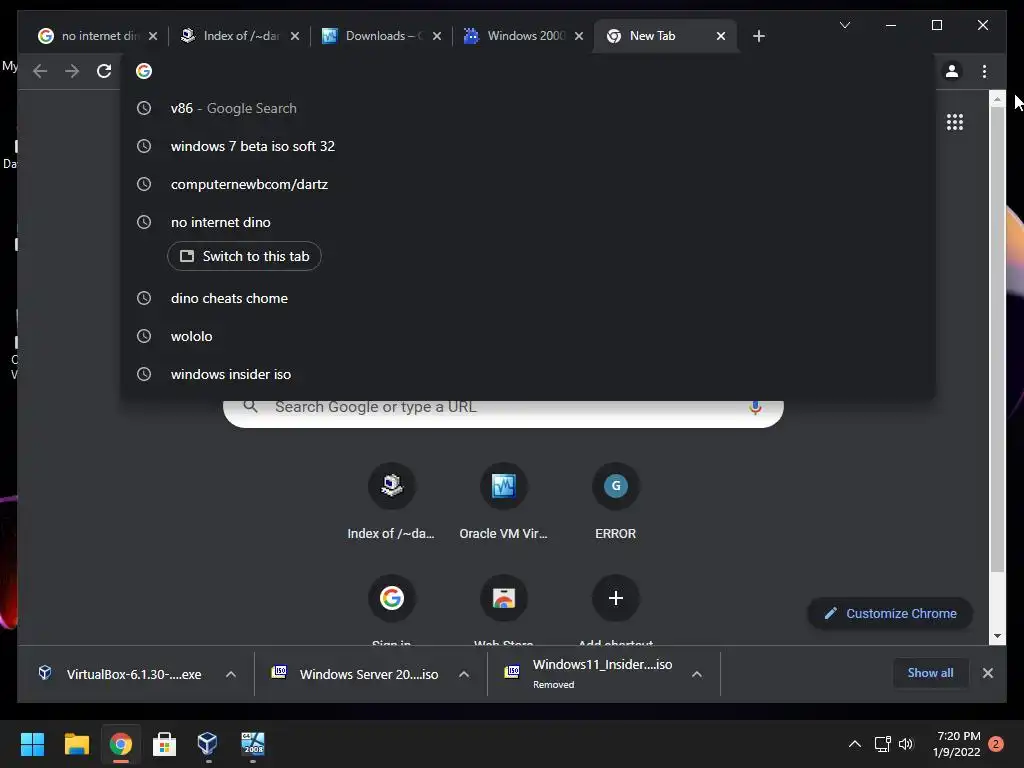Close the 'Windows 2000' tab

click(x=579, y=36)
